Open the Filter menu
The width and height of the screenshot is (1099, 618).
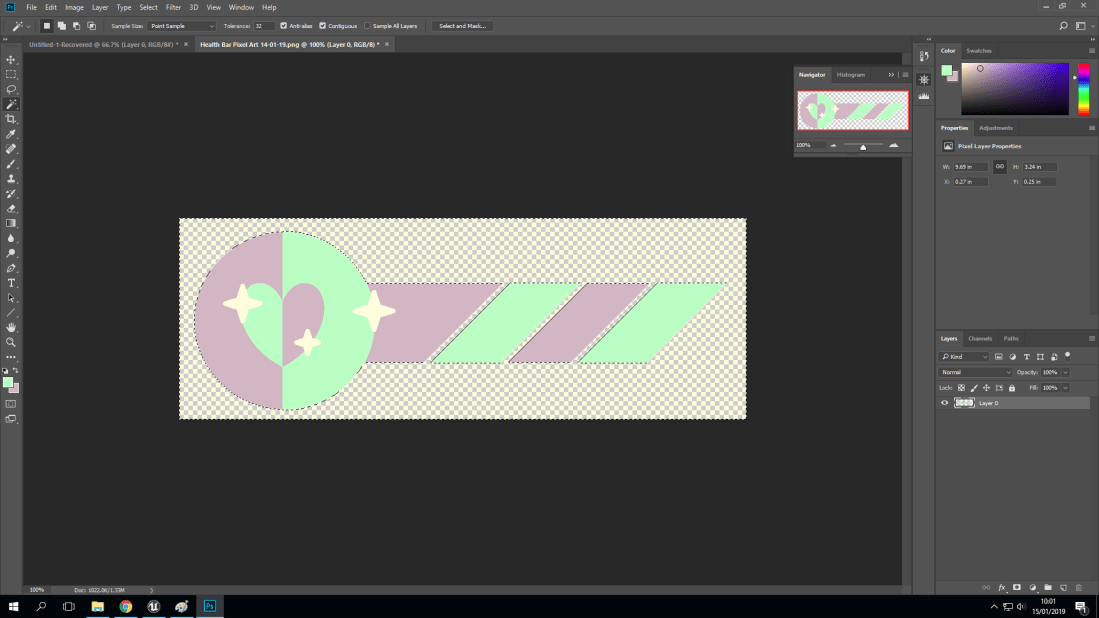pos(173,7)
